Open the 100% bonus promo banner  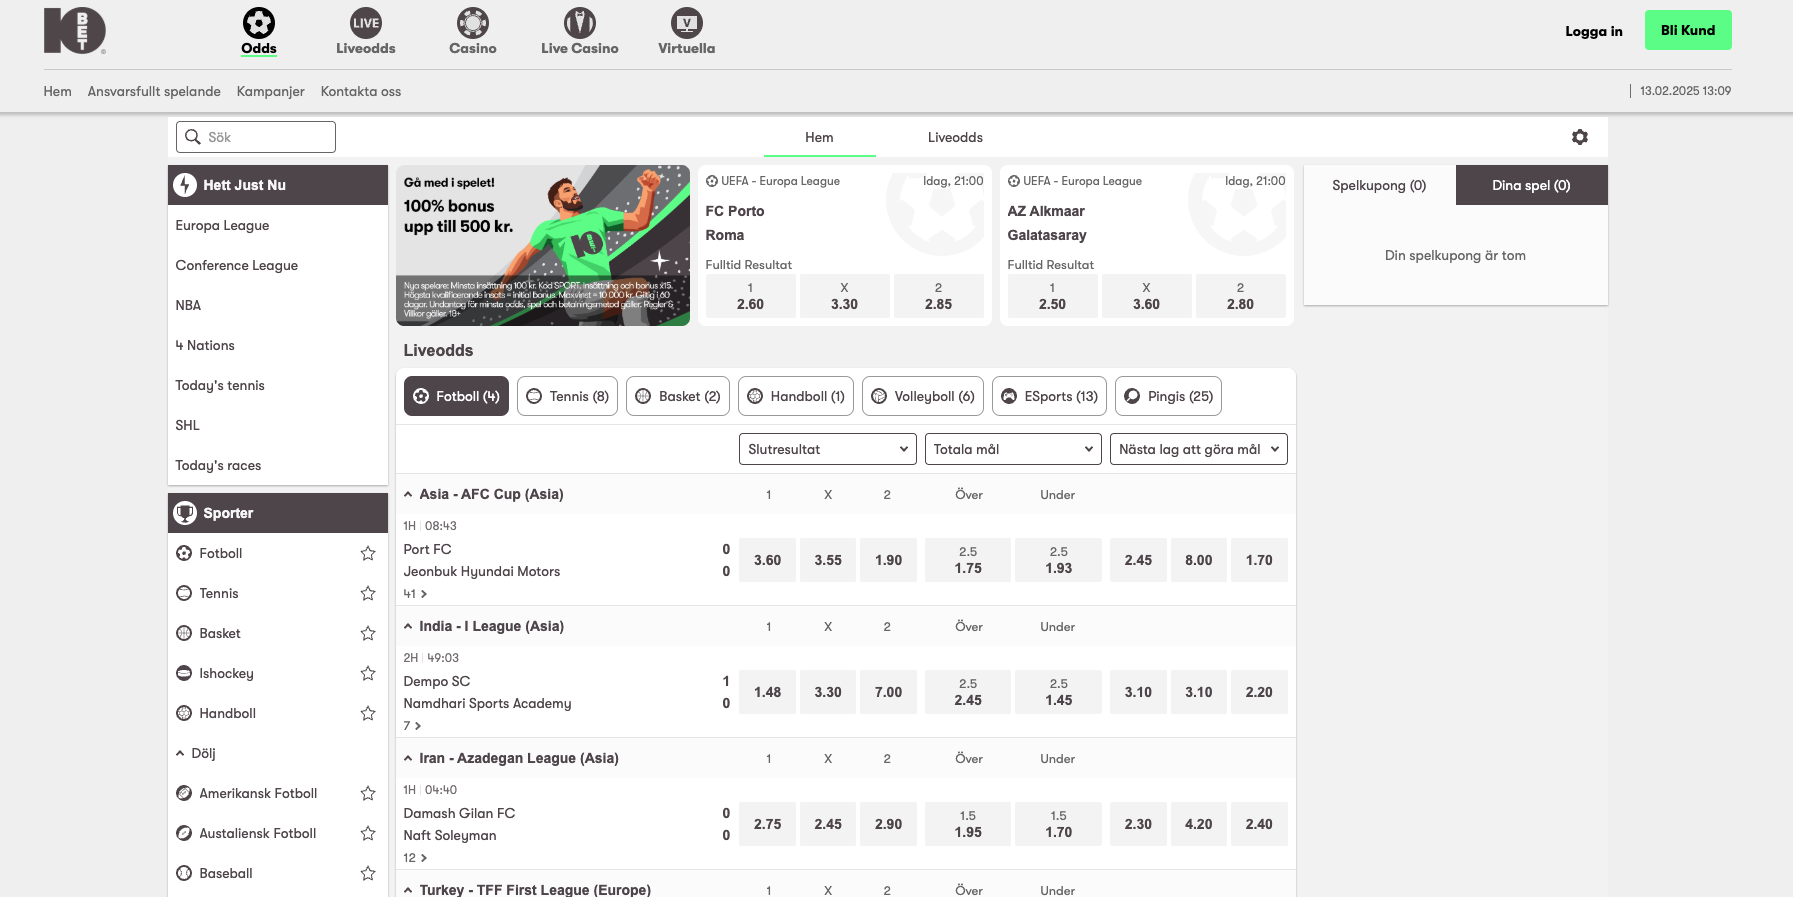click(543, 245)
